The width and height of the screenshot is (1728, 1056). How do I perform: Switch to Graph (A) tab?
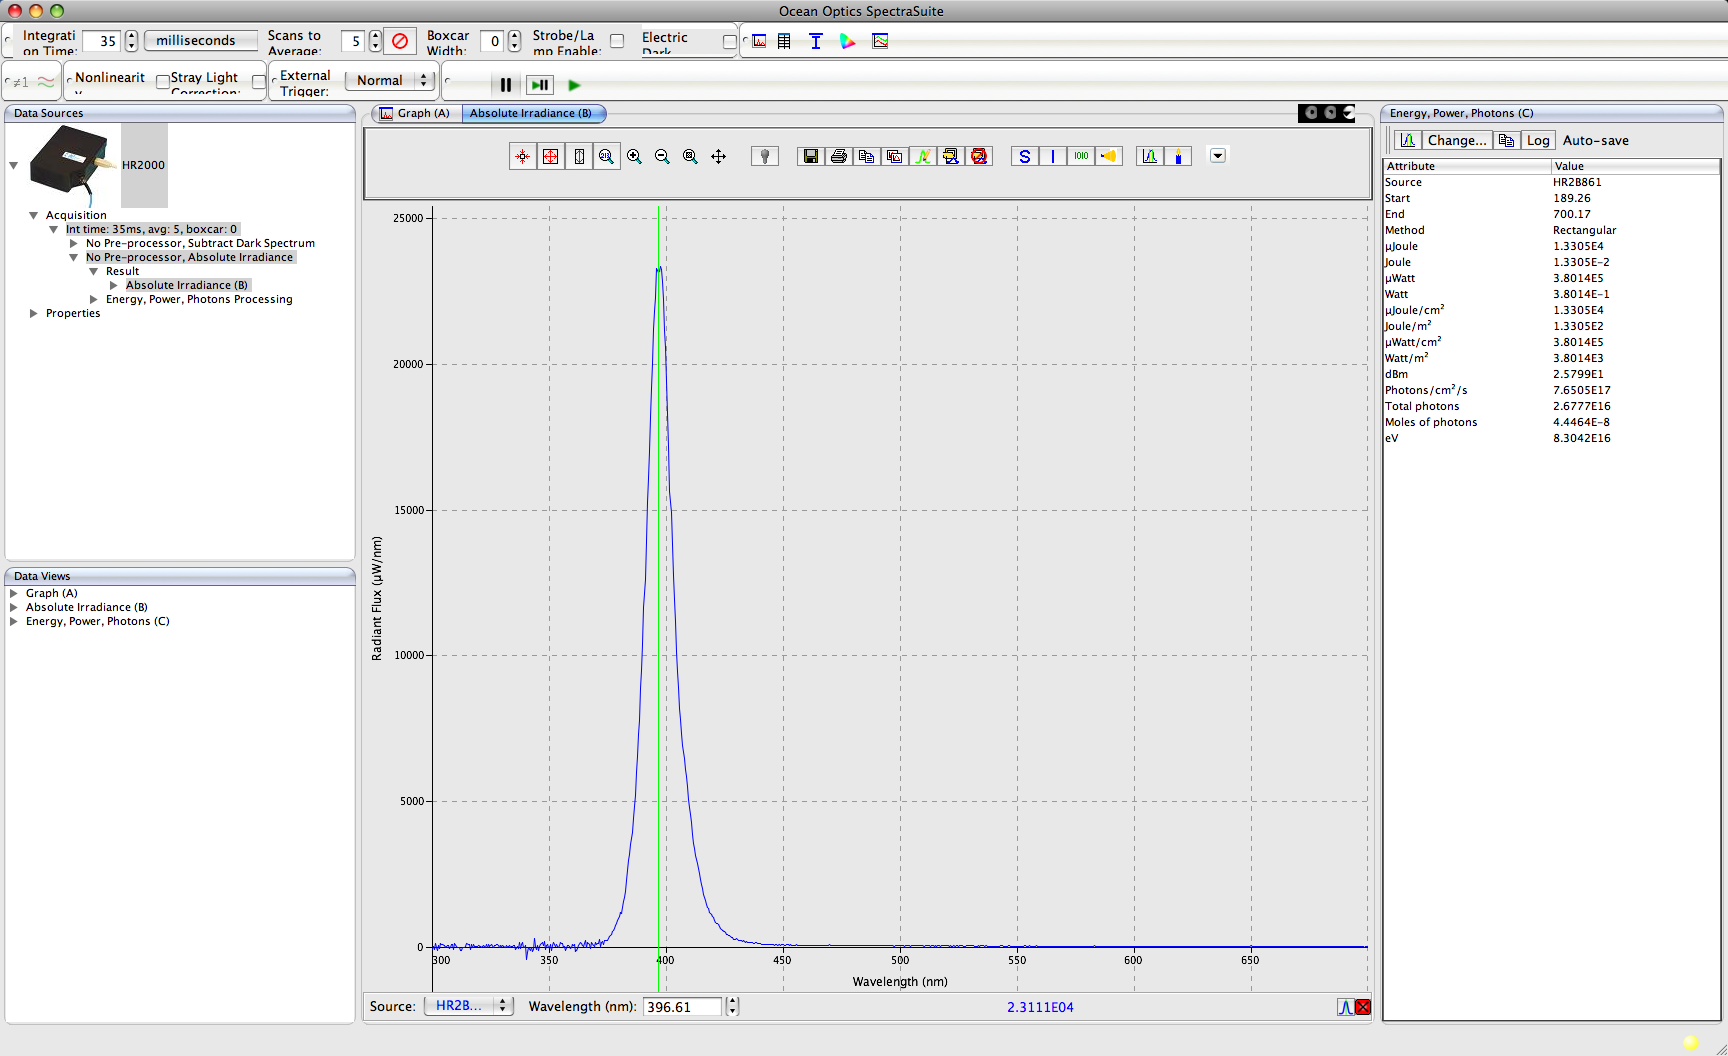(x=416, y=113)
